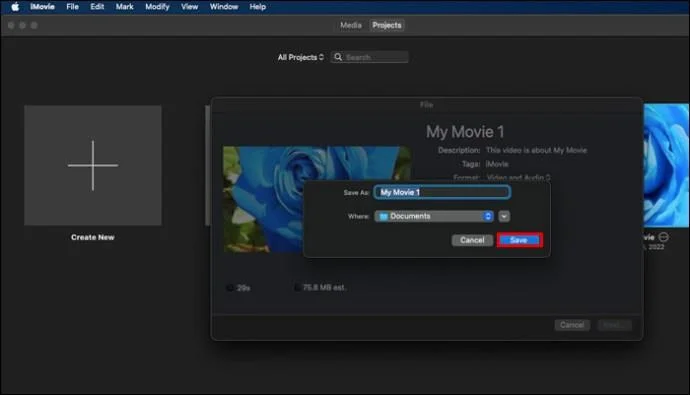The height and width of the screenshot is (395, 690).
Task: Click the Save button
Action: [x=519, y=240]
